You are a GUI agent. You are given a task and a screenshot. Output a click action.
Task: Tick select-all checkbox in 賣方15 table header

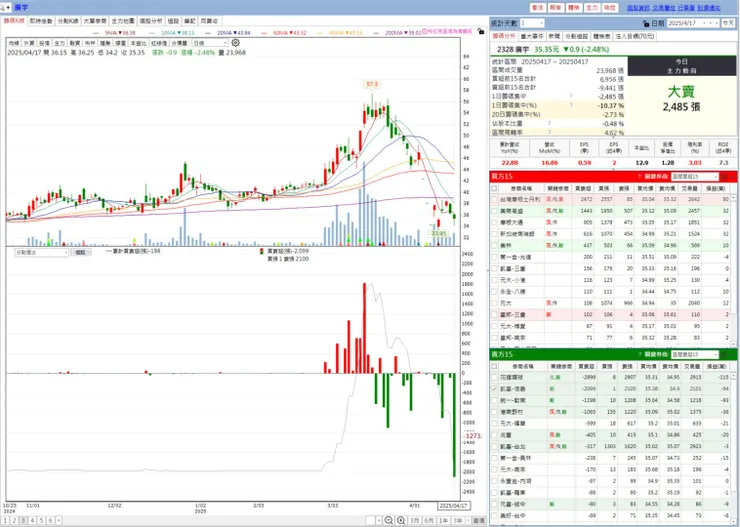[x=494, y=366]
